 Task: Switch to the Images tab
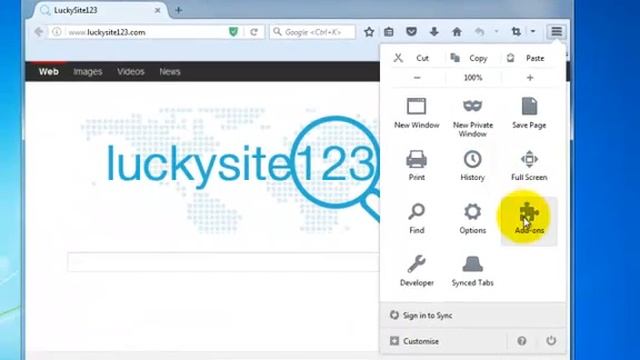88,71
